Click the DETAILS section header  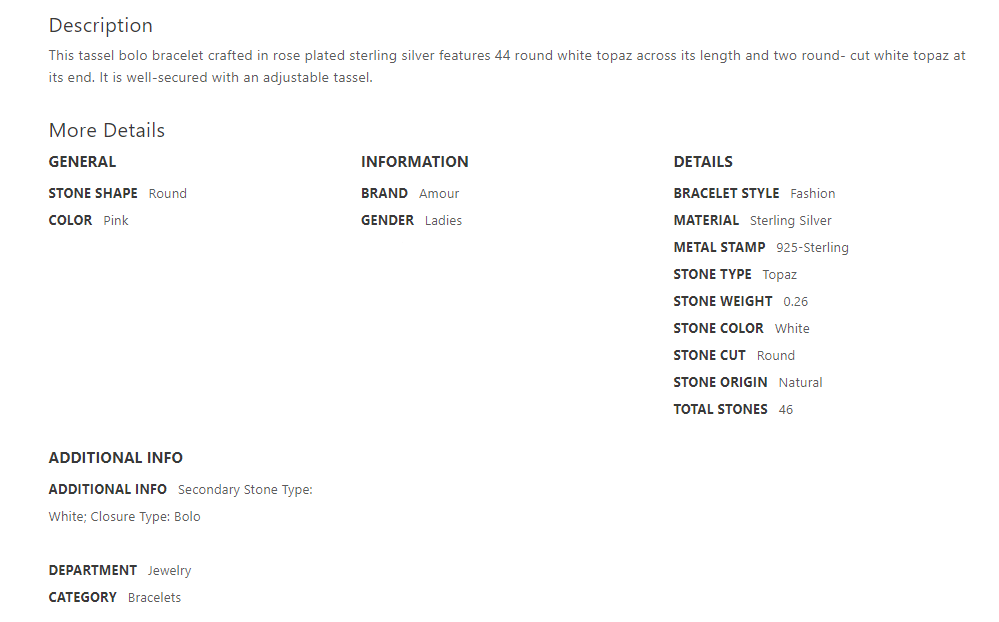[x=703, y=162]
